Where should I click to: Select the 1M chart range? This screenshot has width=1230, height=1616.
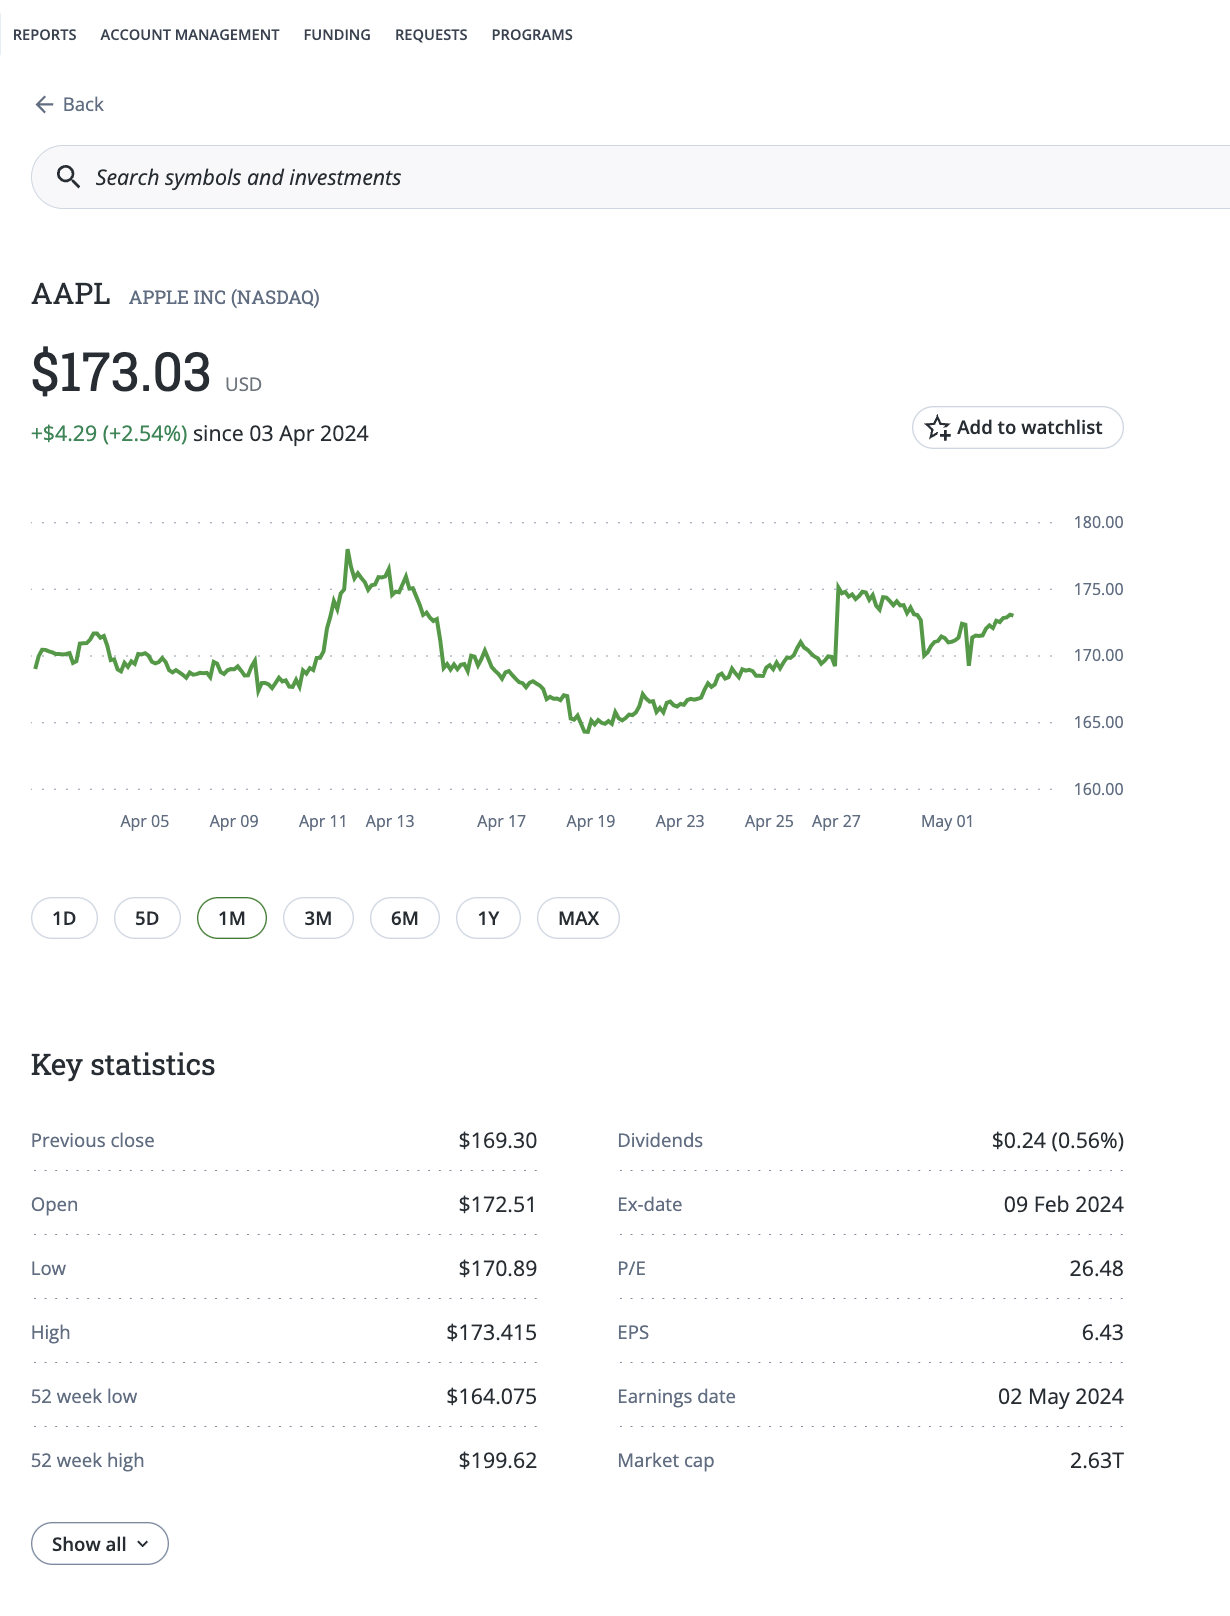pos(232,918)
